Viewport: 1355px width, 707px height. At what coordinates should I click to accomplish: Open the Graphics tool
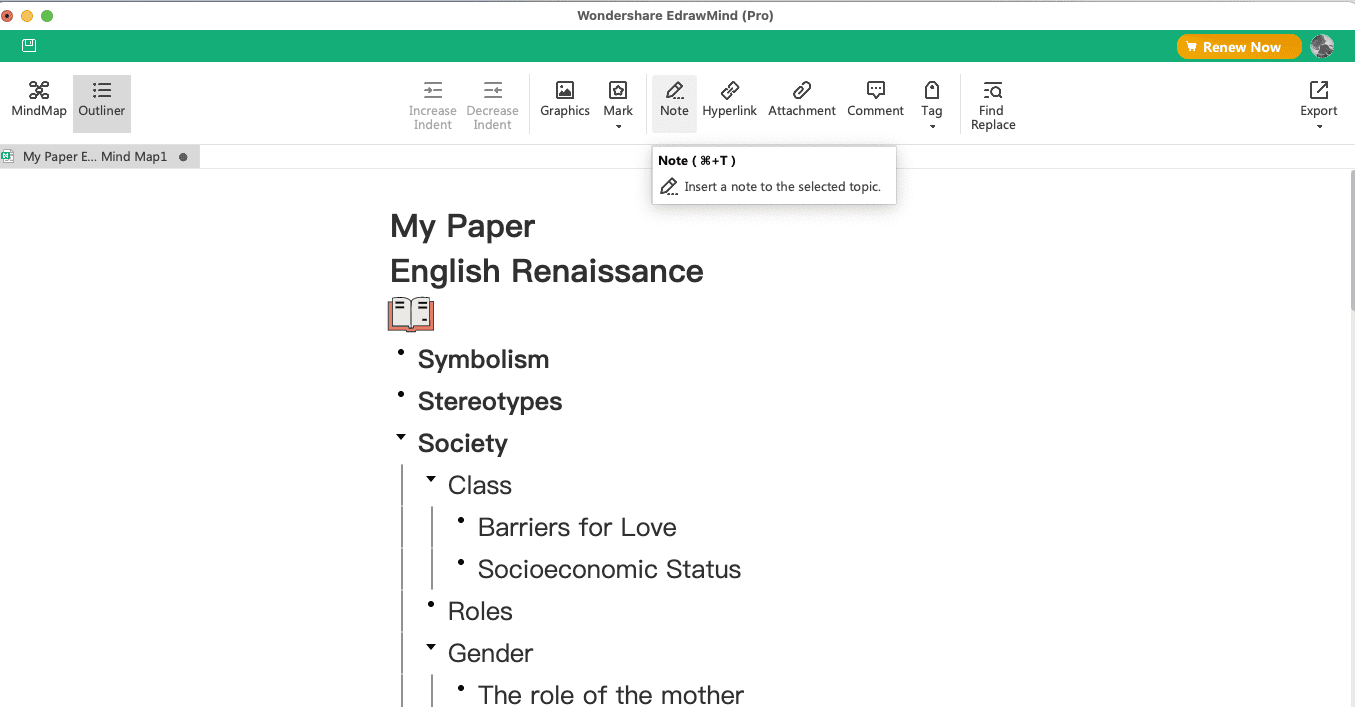[x=565, y=99]
